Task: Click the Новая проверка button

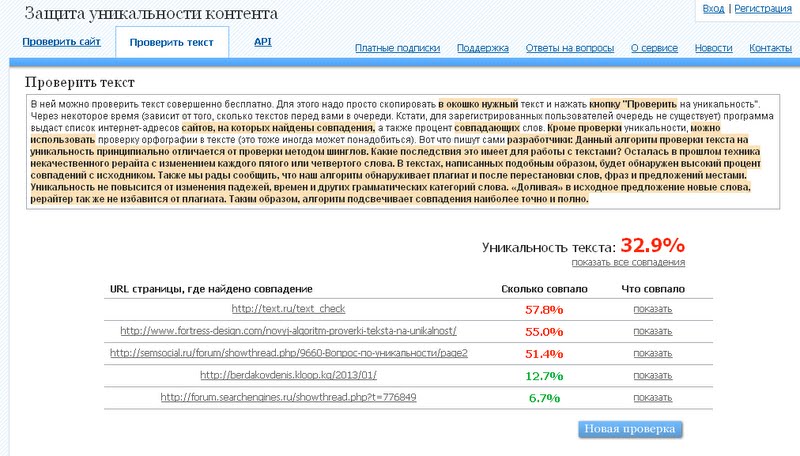Action: 630,429
